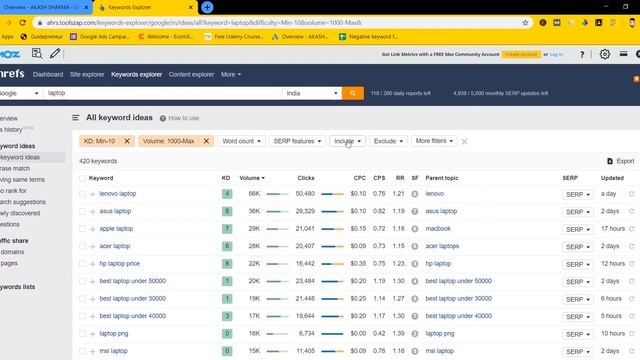The image size is (640, 360).
Task: Click the keyword search input field
Action: 162,93
